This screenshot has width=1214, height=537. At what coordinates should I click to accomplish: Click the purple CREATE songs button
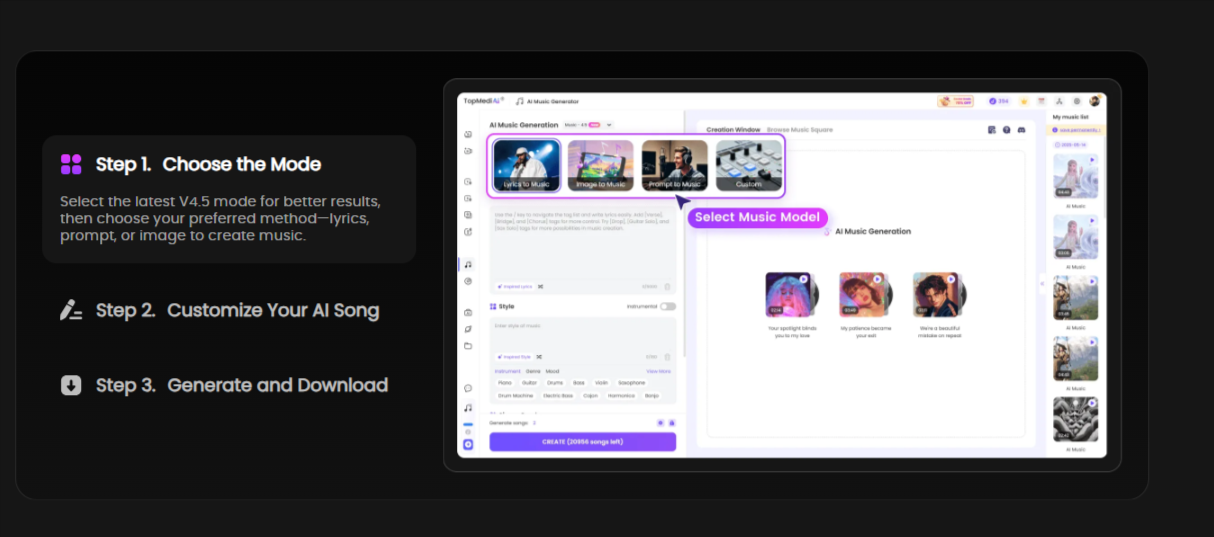click(582, 441)
